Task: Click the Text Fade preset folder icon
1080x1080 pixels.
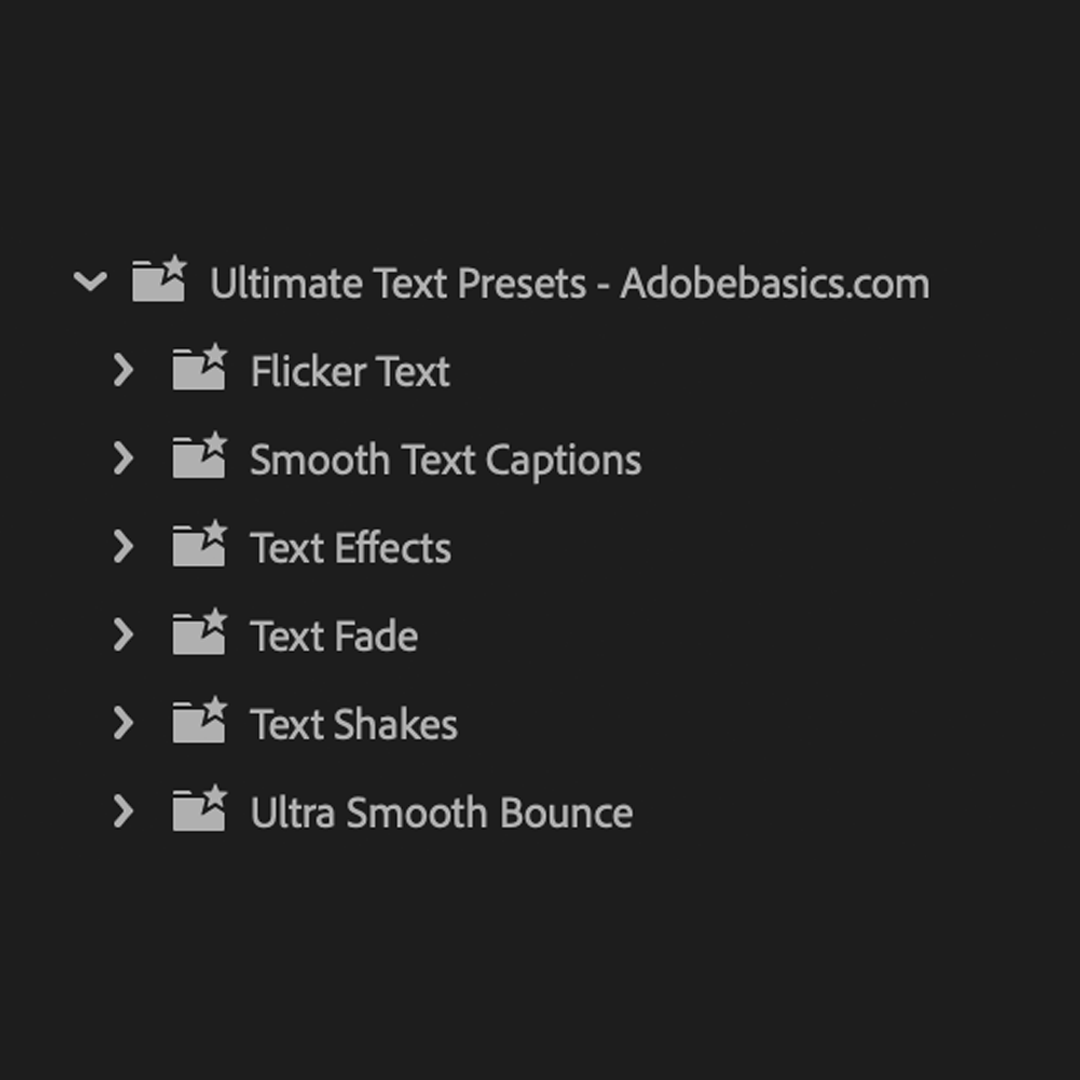Action: click(x=200, y=635)
